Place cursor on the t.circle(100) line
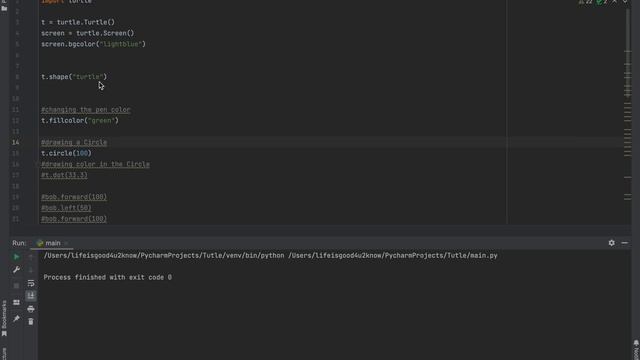 click(x=66, y=153)
